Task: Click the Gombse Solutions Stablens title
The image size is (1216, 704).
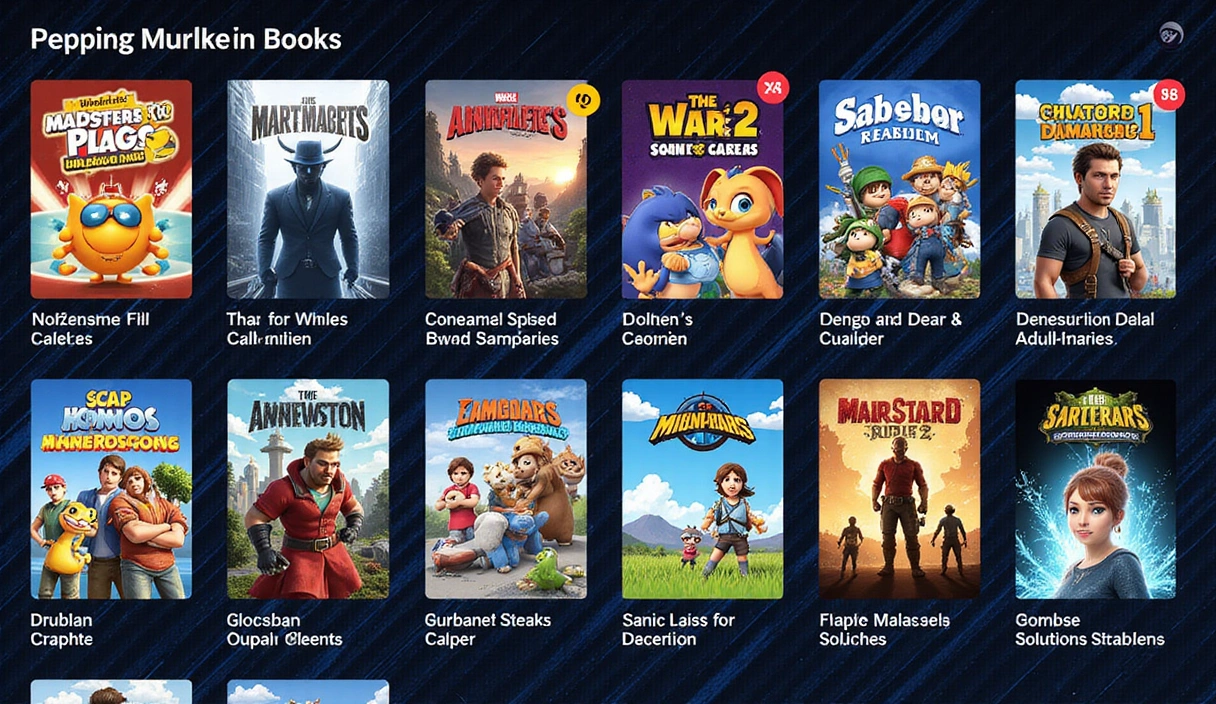Action: coord(1090,629)
